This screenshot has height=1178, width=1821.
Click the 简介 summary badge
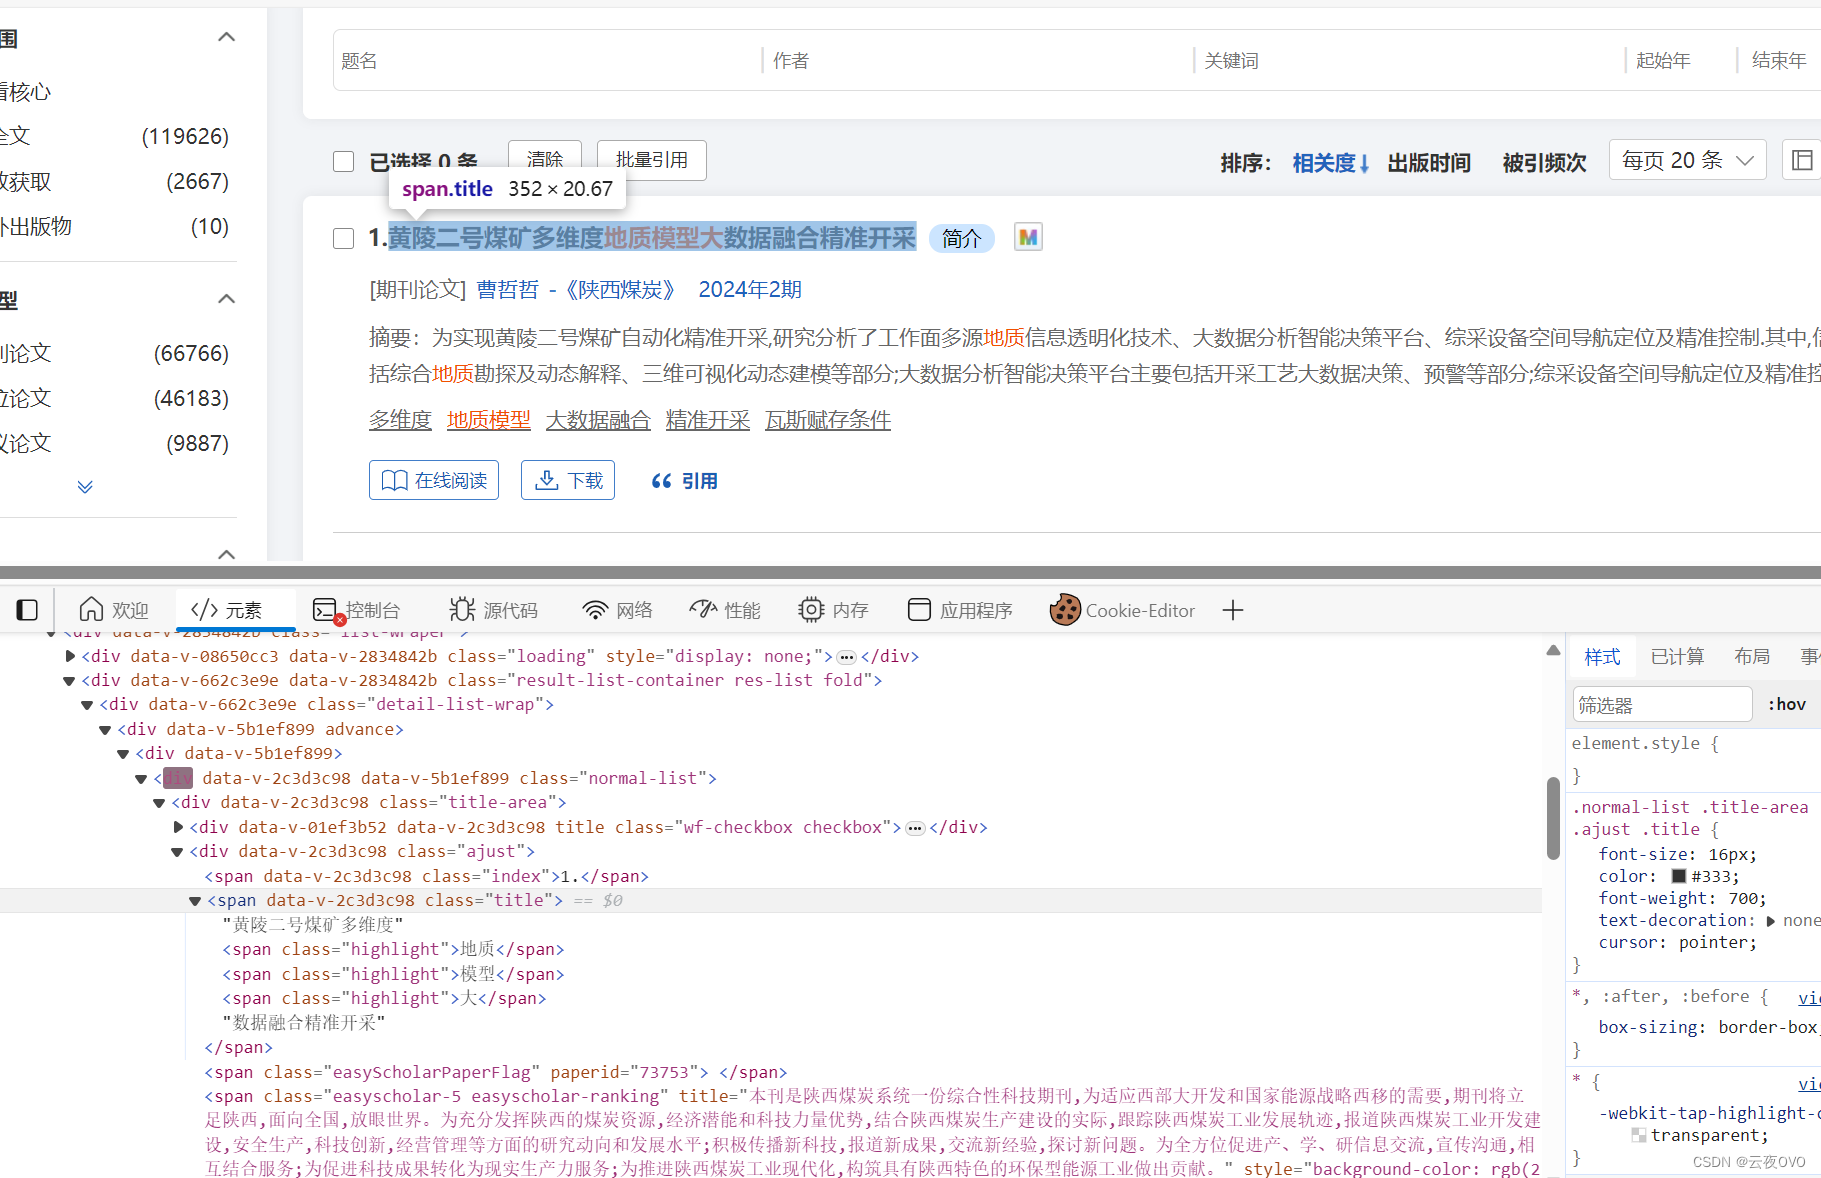coord(962,239)
